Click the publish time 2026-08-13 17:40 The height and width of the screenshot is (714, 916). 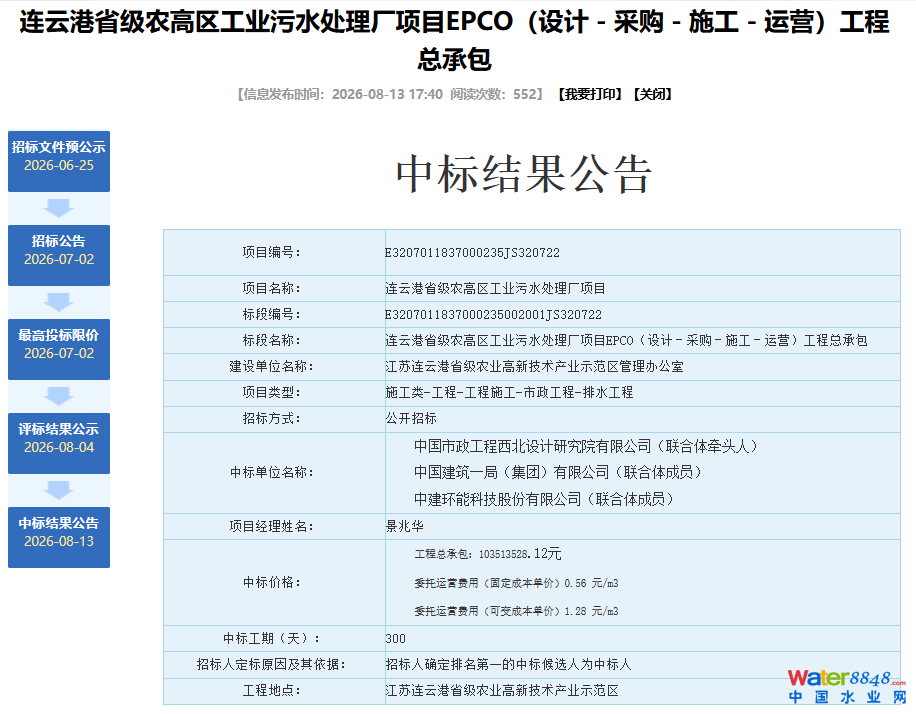387,95
